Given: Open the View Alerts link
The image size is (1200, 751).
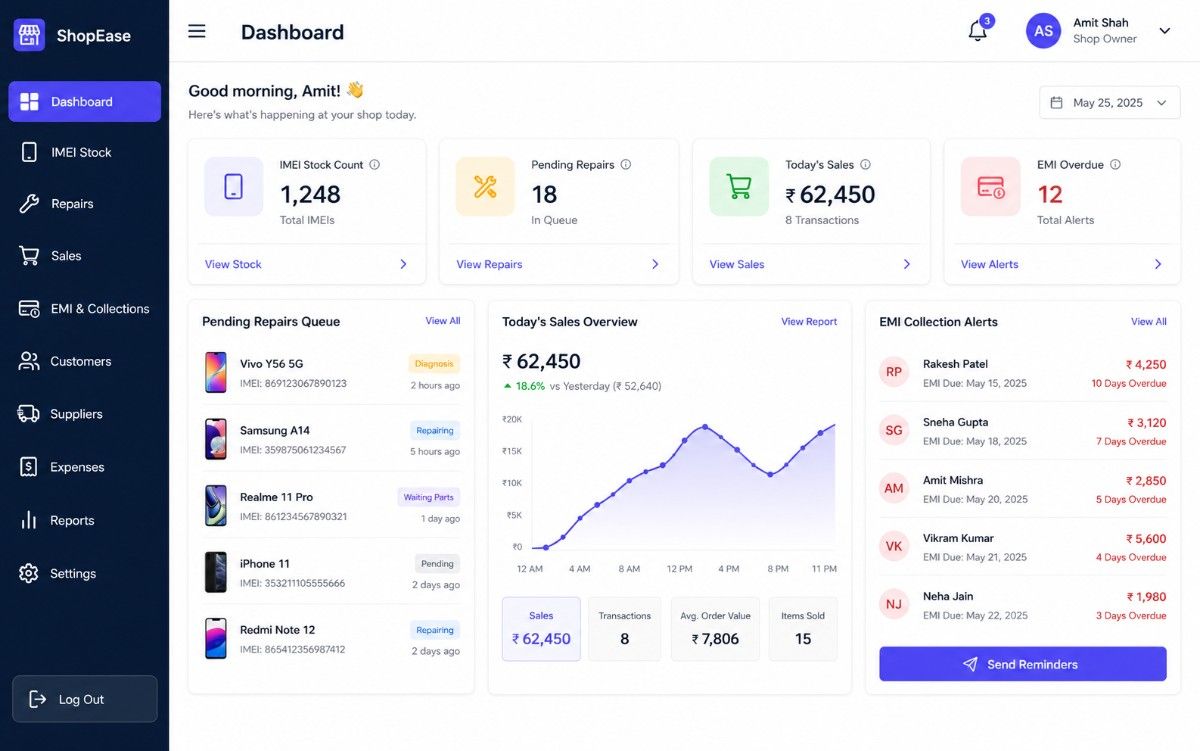Looking at the screenshot, I should [990, 264].
